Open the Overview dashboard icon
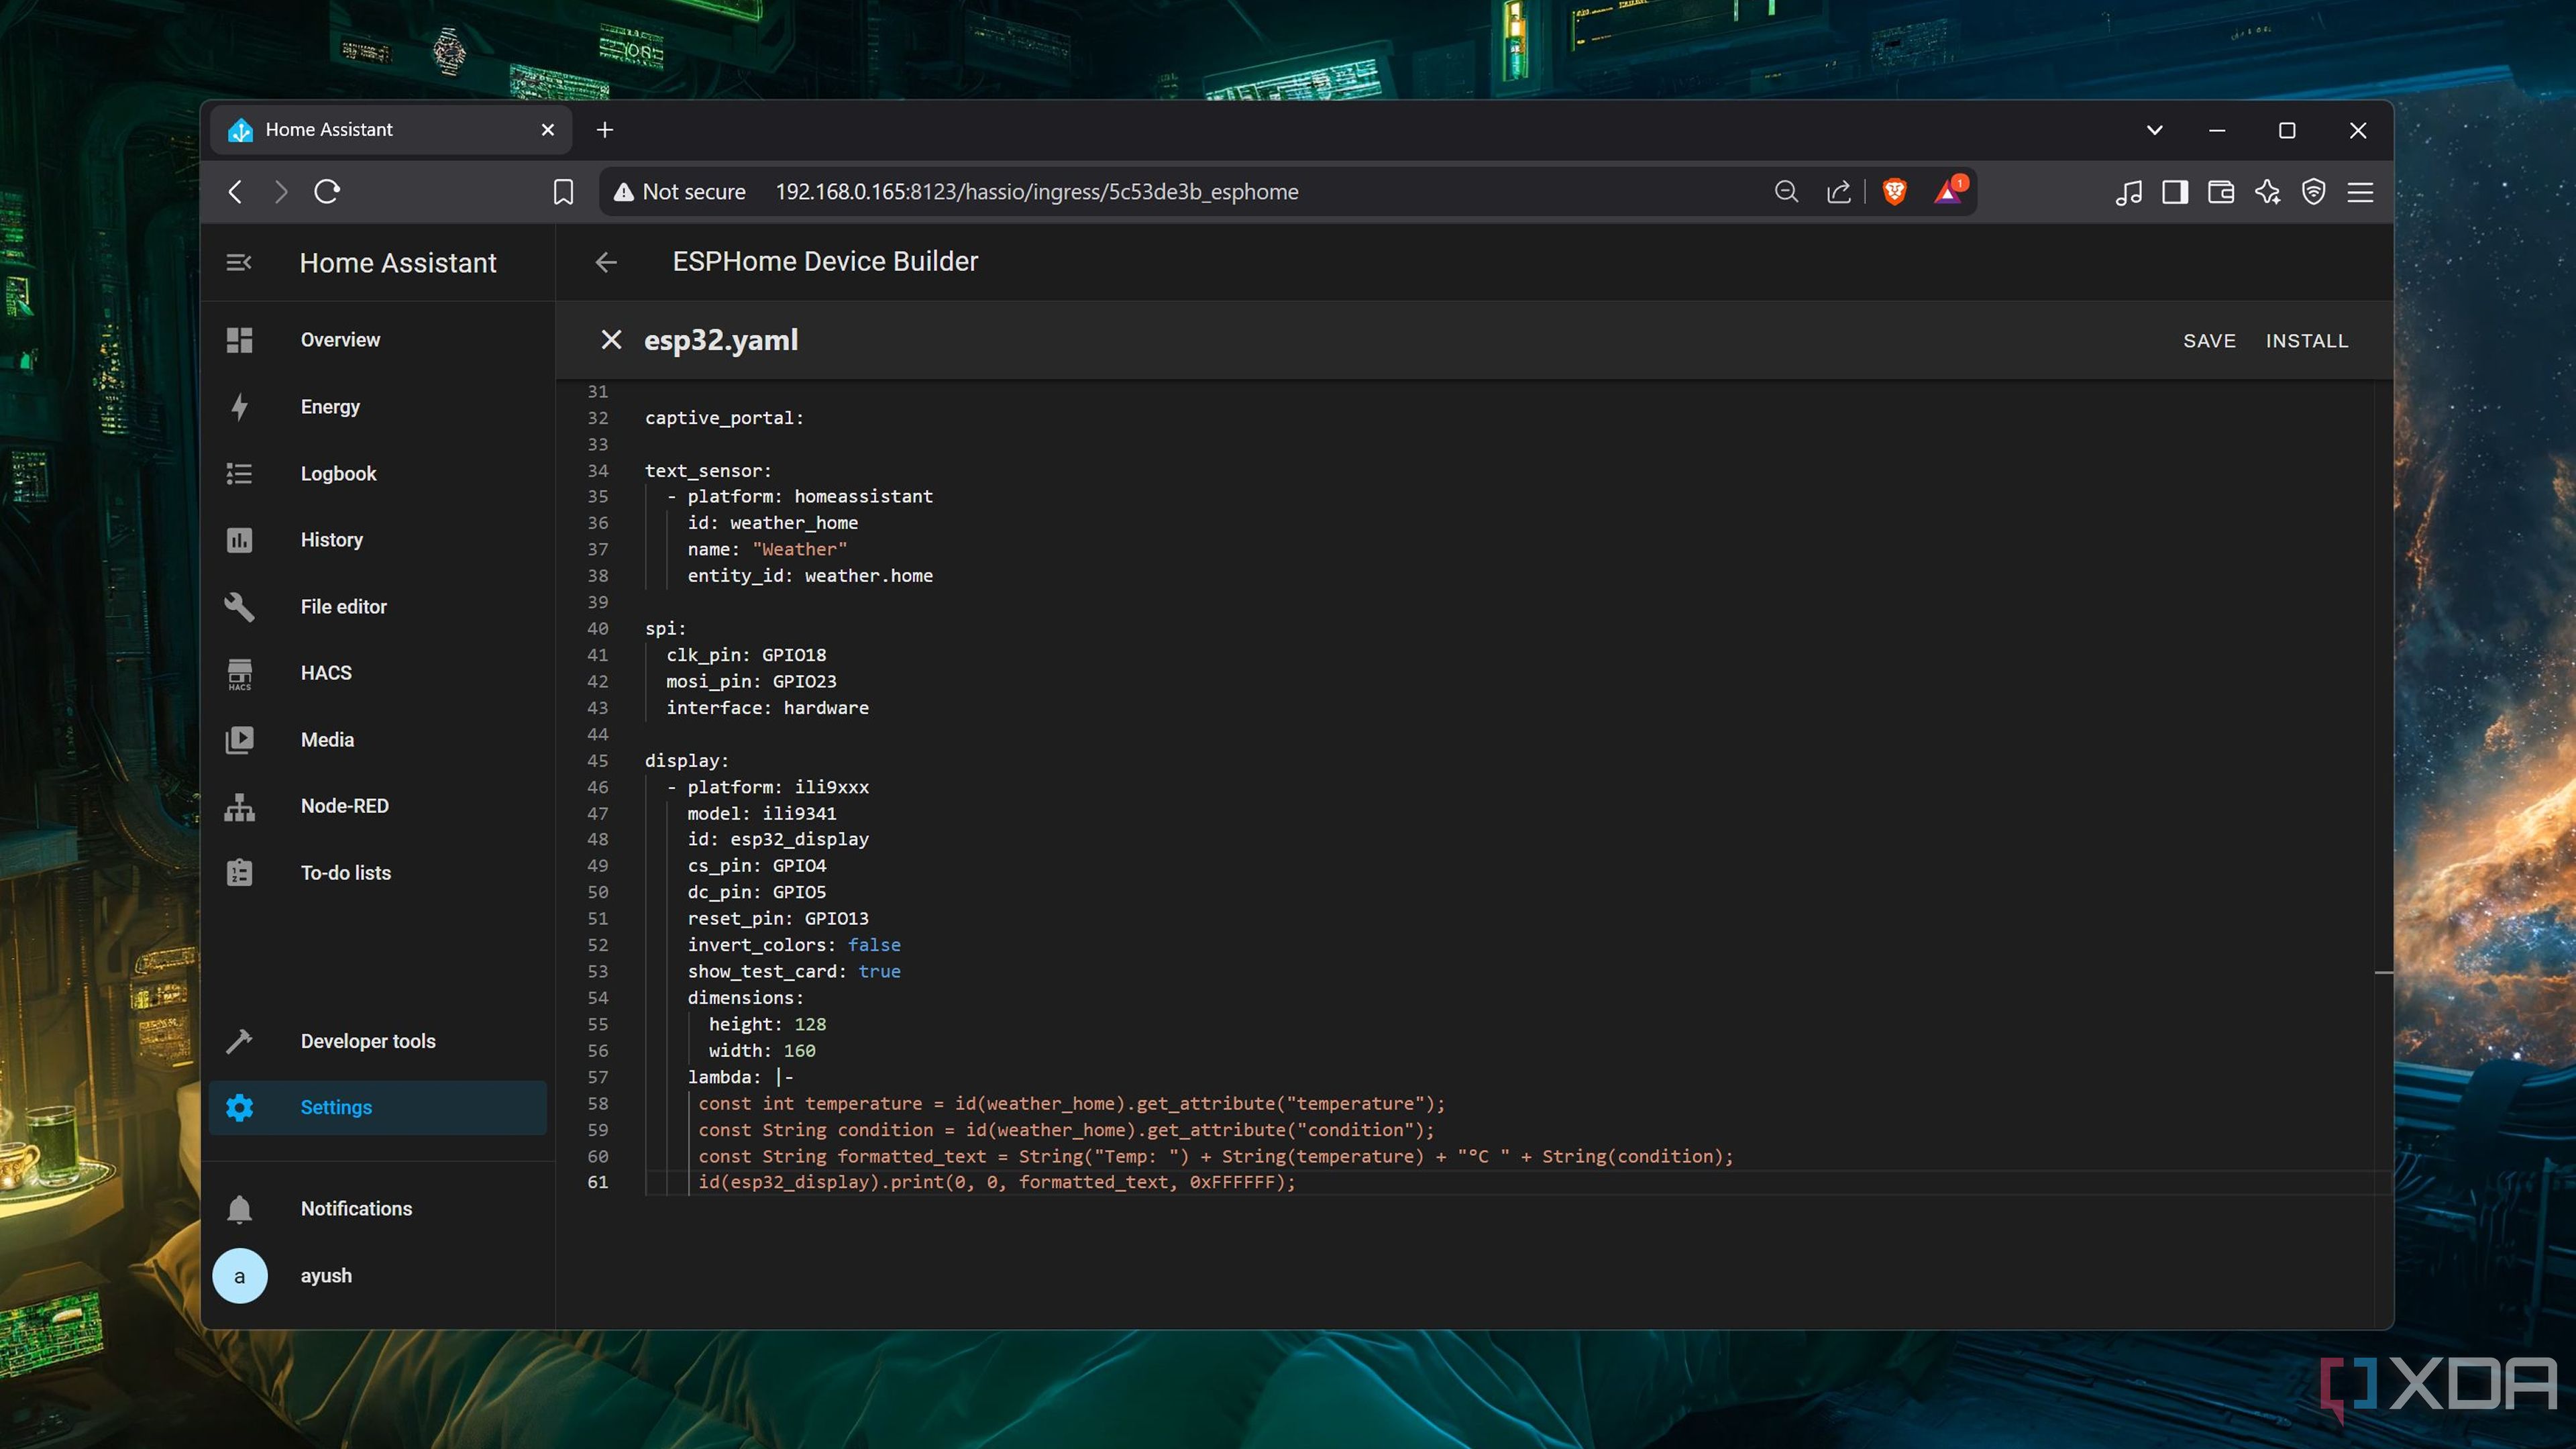 [x=239, y=340]
